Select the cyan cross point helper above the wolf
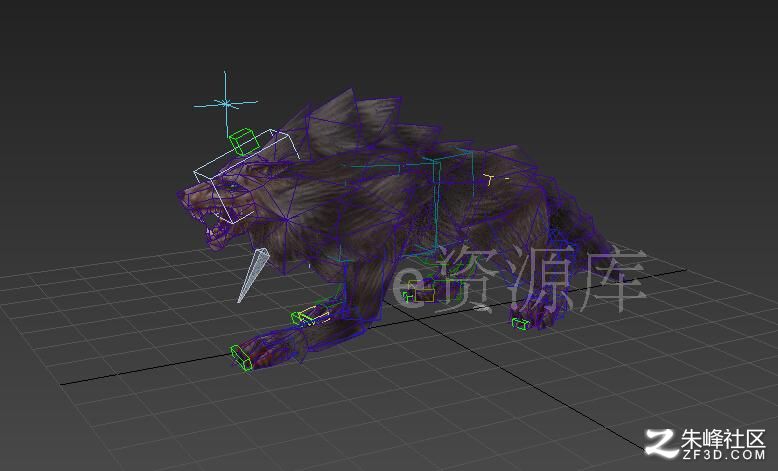778x471 pixels. (x=226, y=104)
